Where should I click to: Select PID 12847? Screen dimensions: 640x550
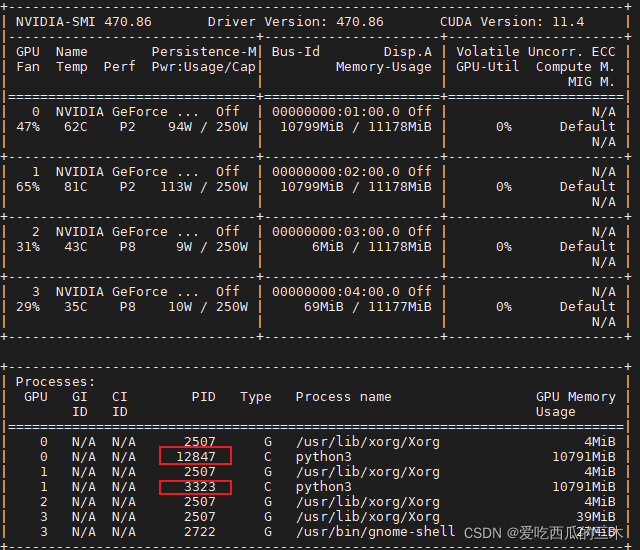(x=196, y=457)
